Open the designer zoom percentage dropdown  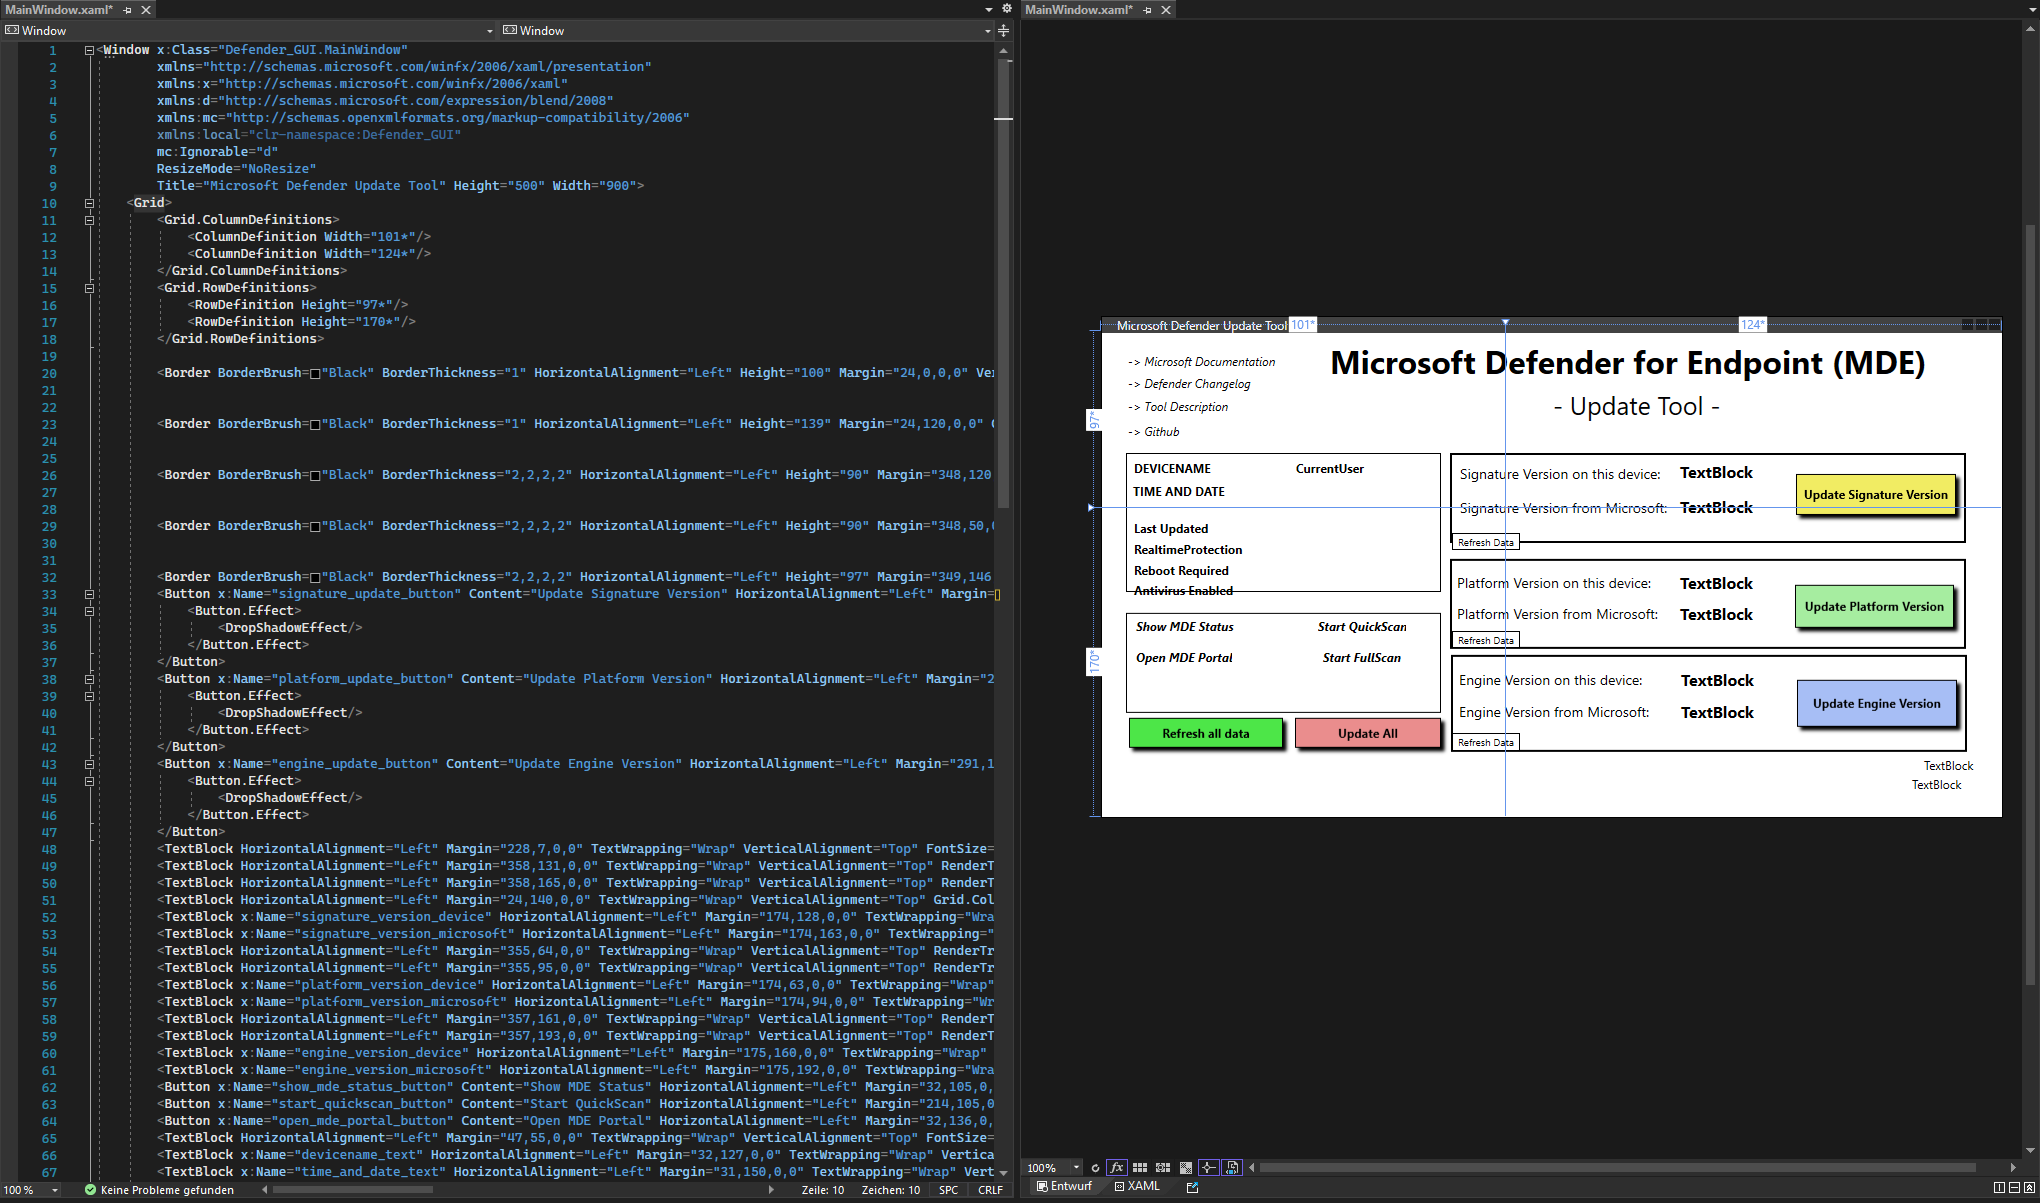(x=1076, y=1167)
